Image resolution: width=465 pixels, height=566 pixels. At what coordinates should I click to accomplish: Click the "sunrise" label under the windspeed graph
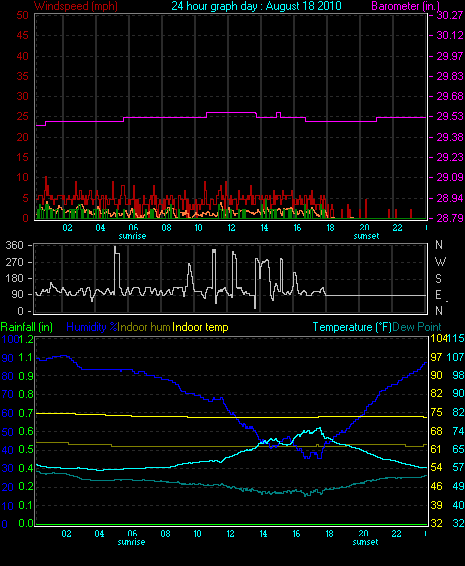[x=132, y=236]
